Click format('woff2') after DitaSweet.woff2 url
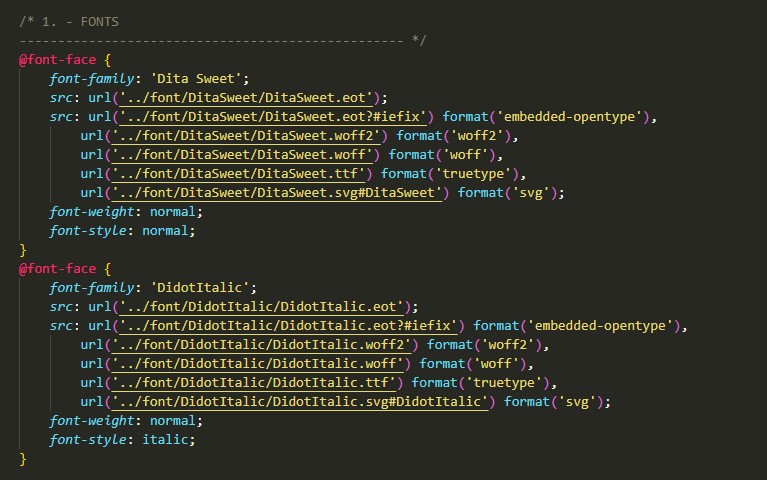Viewport: 767px width, 480px height. [x=453, y=136]
